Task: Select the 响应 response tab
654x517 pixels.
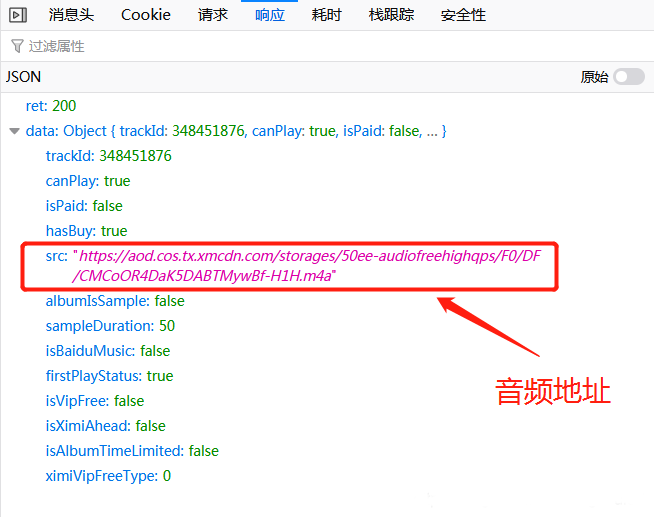Action: (x=269, y=14)
